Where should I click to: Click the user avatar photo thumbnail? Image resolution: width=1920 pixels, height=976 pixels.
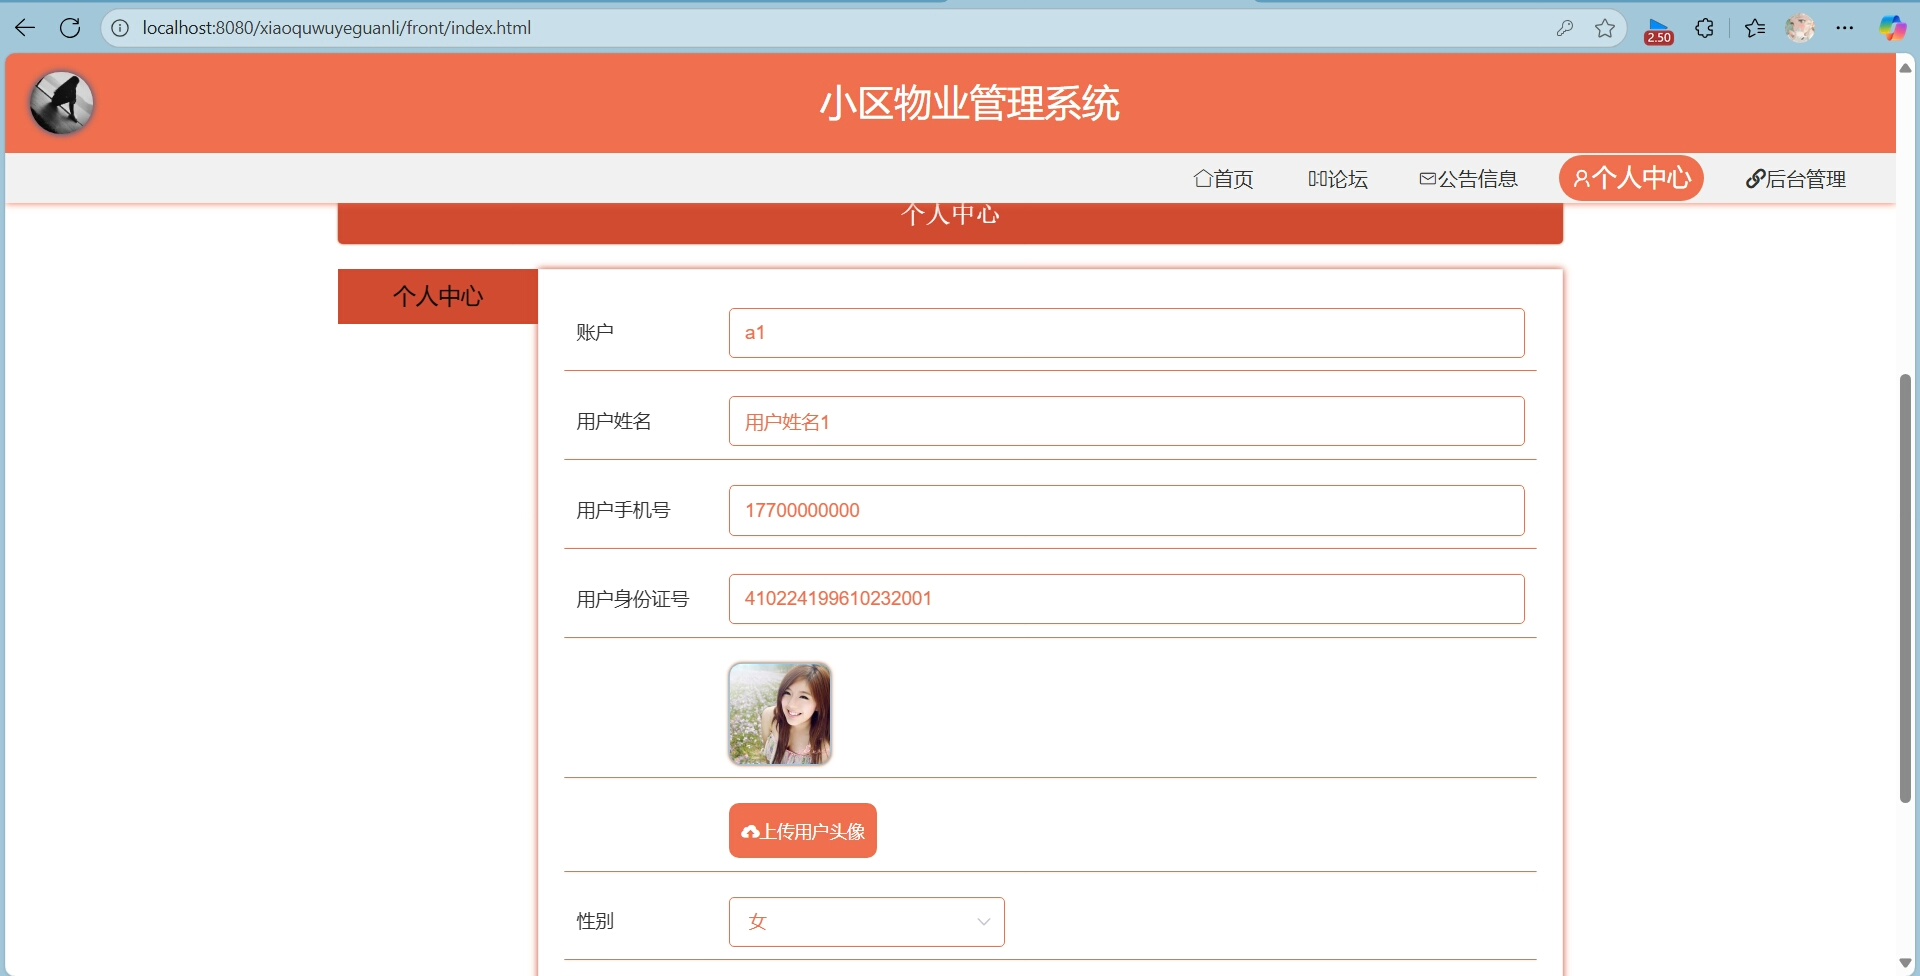click(x=780, y=714)
